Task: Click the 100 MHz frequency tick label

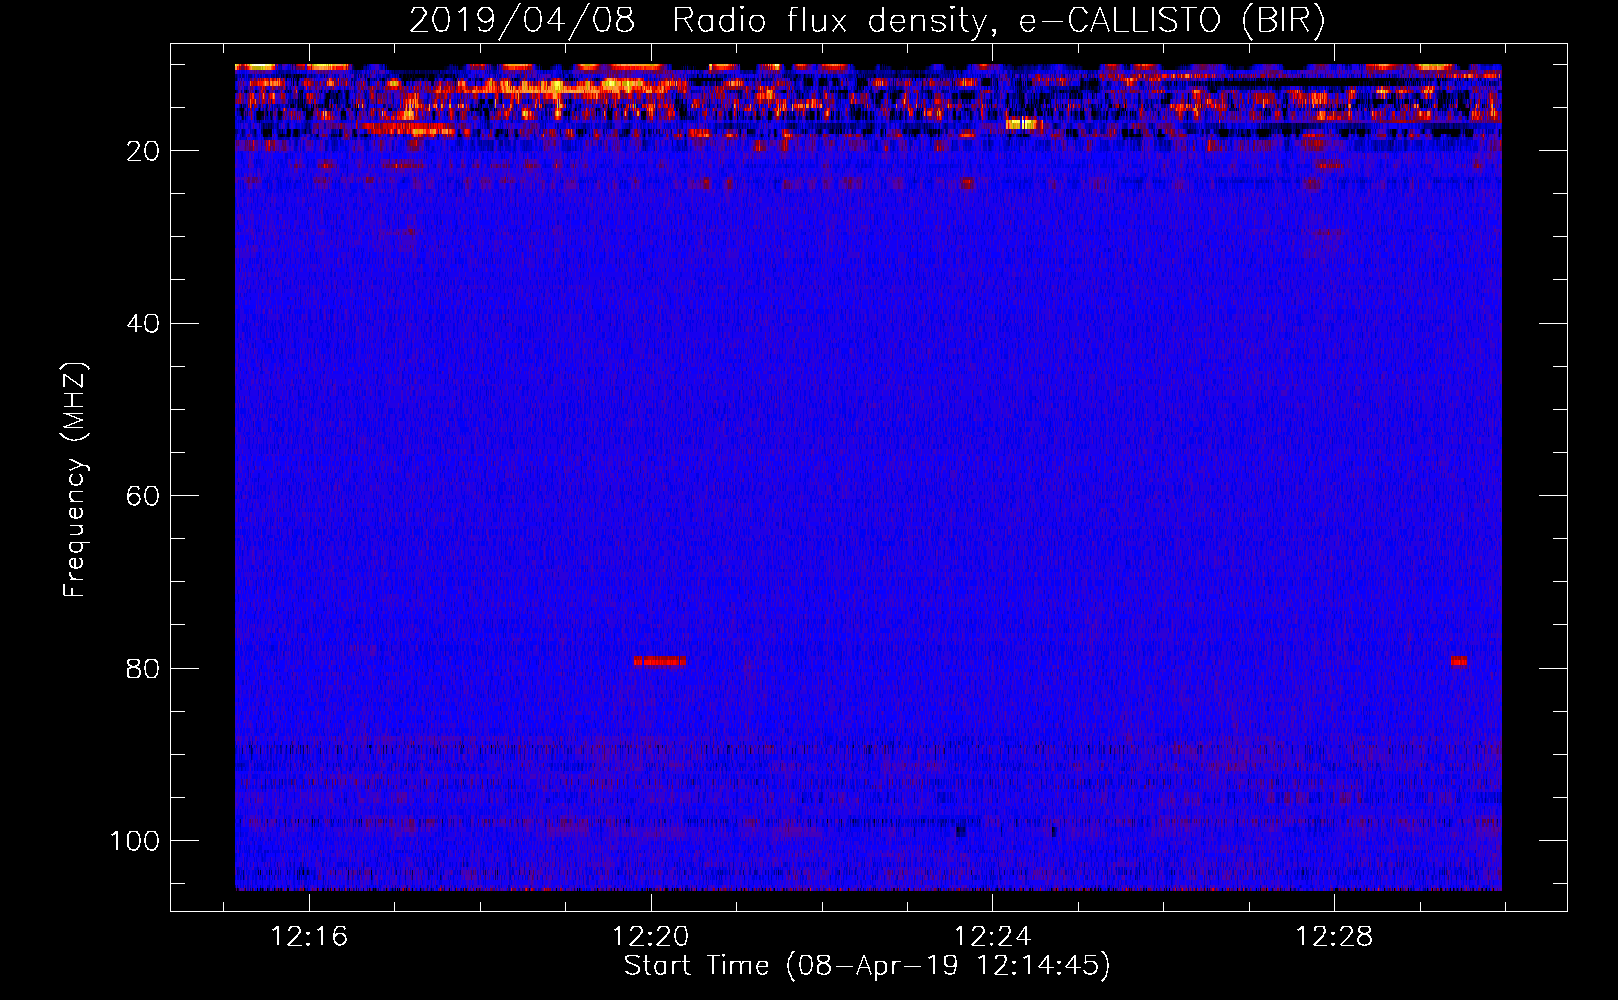Action: coord(135,840)
